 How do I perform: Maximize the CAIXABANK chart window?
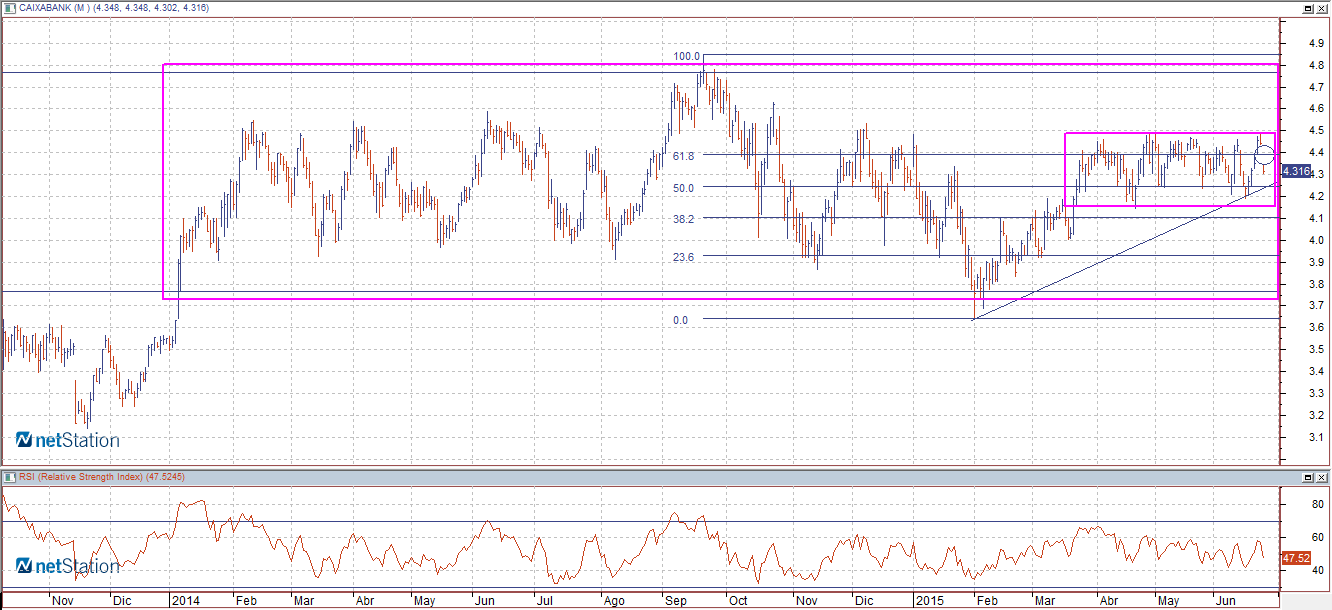pyautogui.click(x=1307, y=8)
